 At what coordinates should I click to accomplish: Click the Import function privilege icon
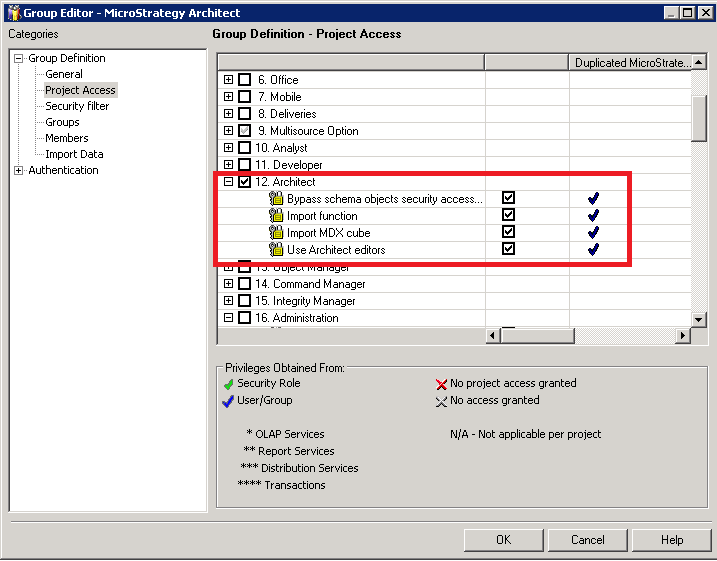(276, 216)
